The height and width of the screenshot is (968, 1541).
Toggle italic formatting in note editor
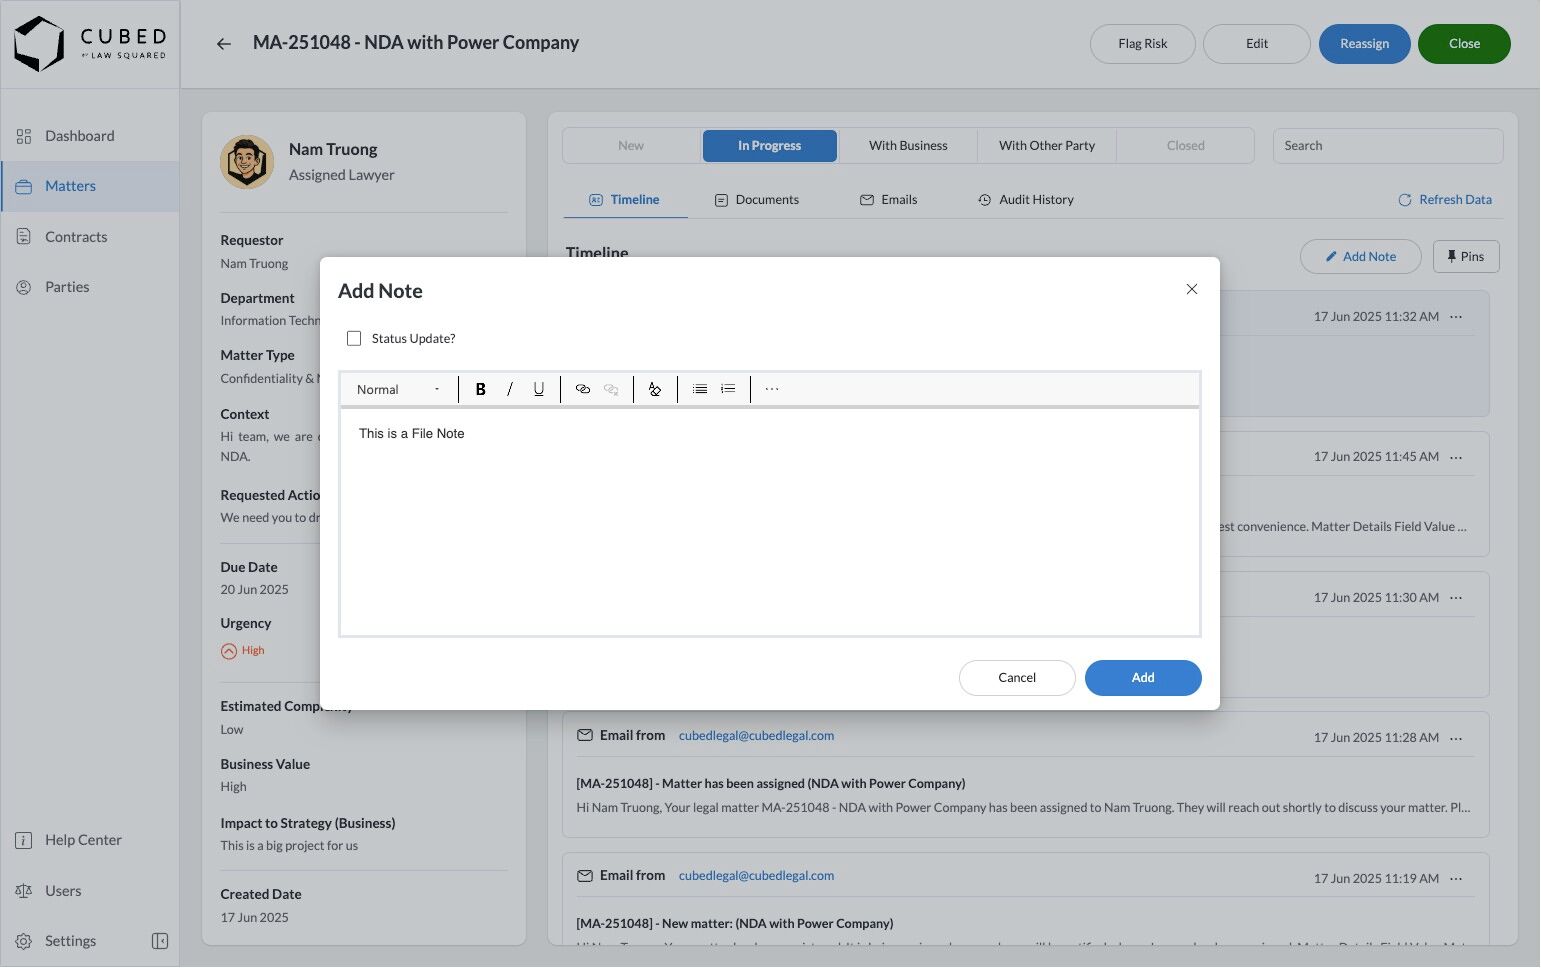tap(510, 389)
